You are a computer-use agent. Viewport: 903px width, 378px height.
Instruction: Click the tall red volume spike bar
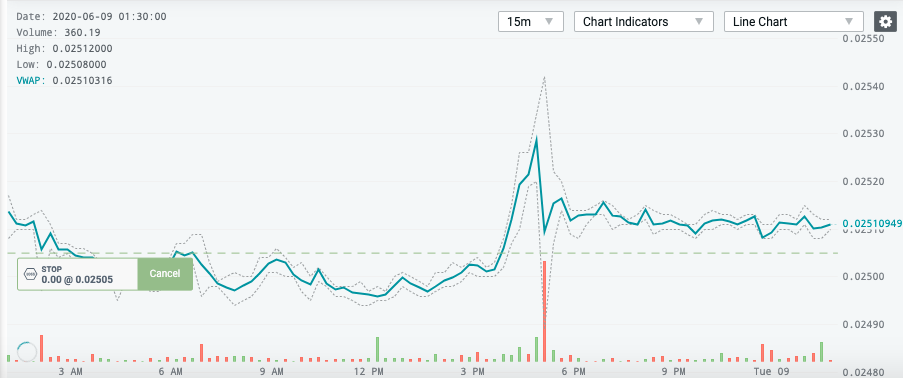[544, 311]
